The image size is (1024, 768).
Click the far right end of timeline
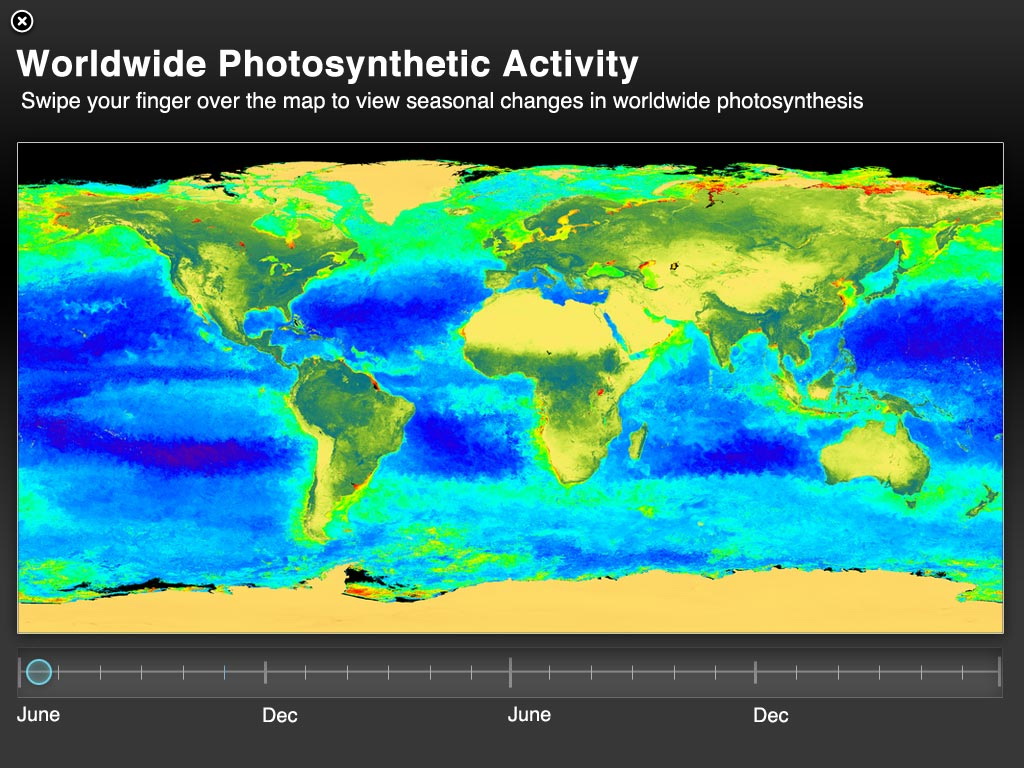pyautogui.click(x=998, y=672)
